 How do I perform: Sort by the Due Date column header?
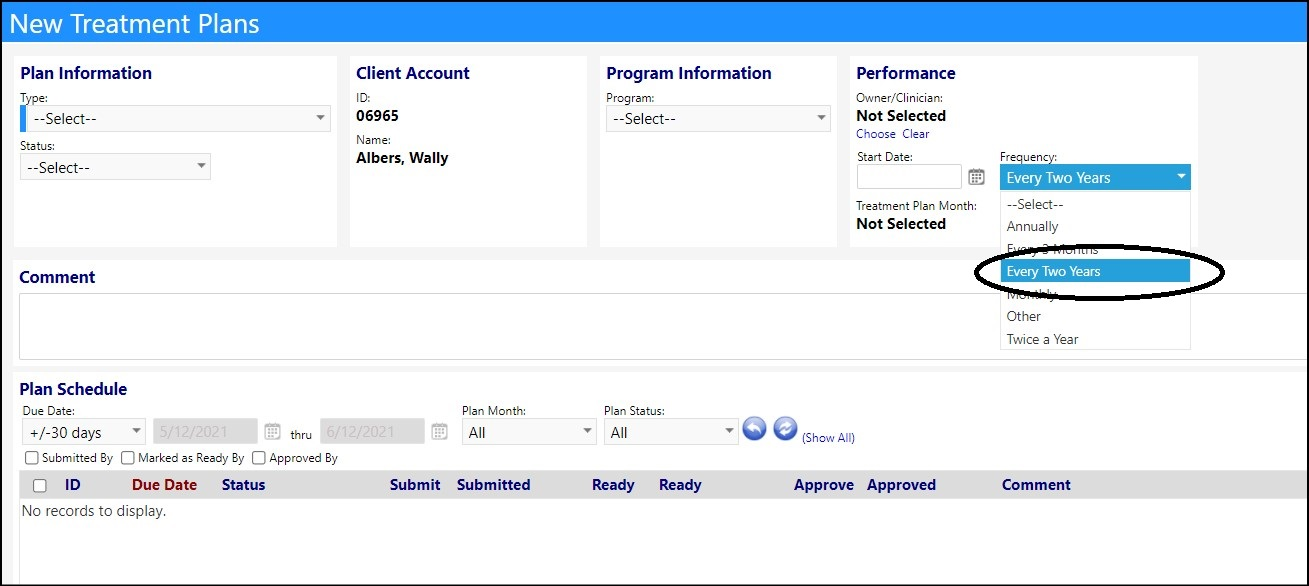(x=164, y=485)
